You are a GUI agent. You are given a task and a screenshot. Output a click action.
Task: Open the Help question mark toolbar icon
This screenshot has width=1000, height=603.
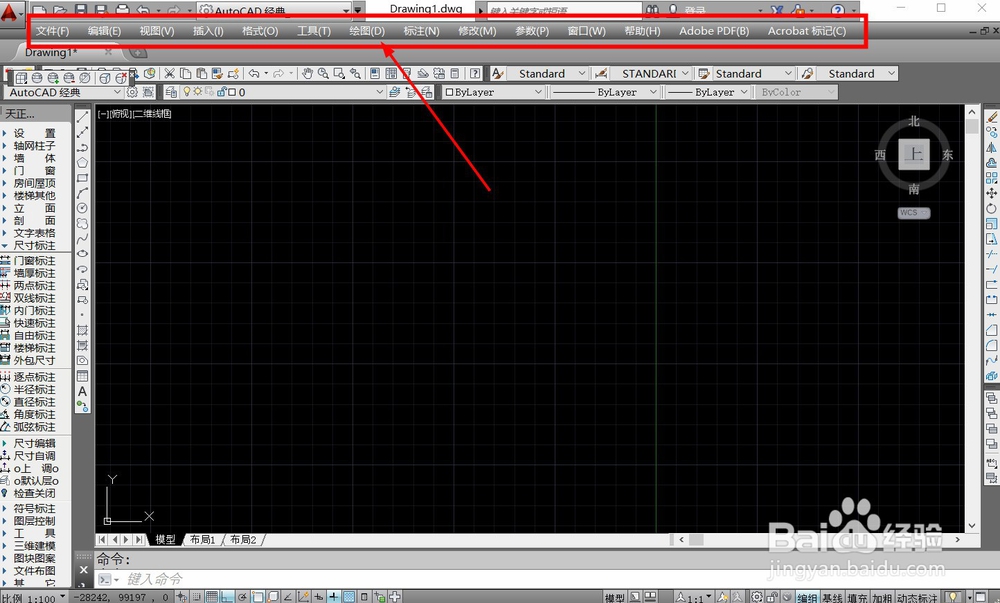pos(475,74)
